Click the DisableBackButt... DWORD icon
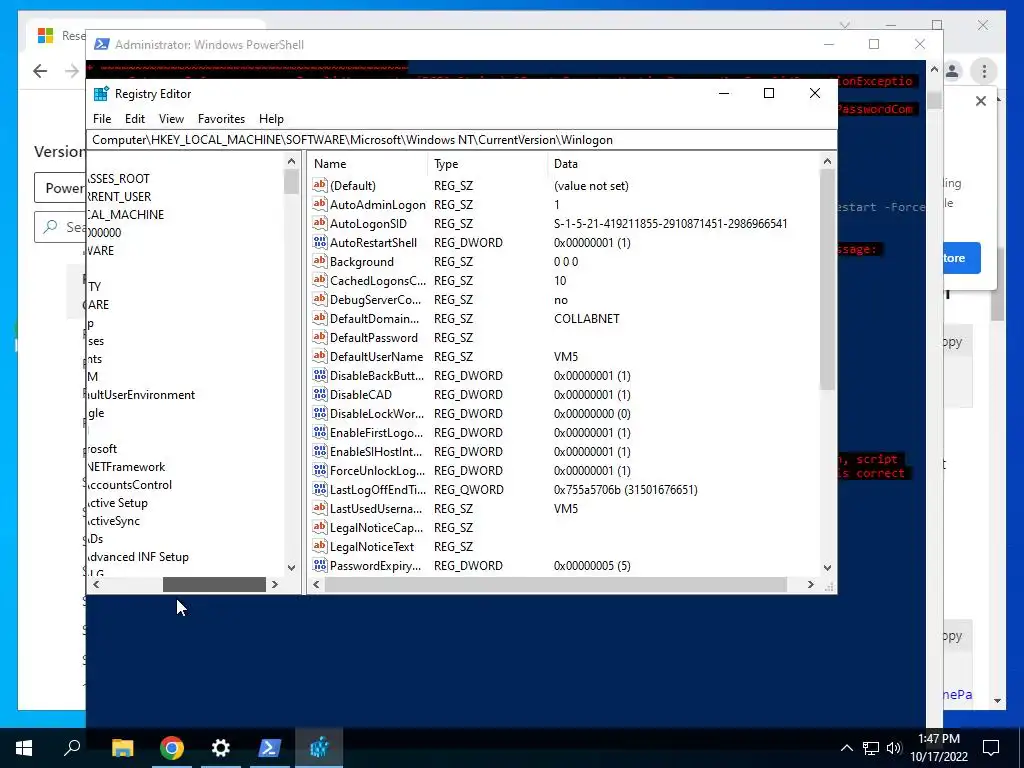This screenshot has width=1024, height=768. (319, 376)
